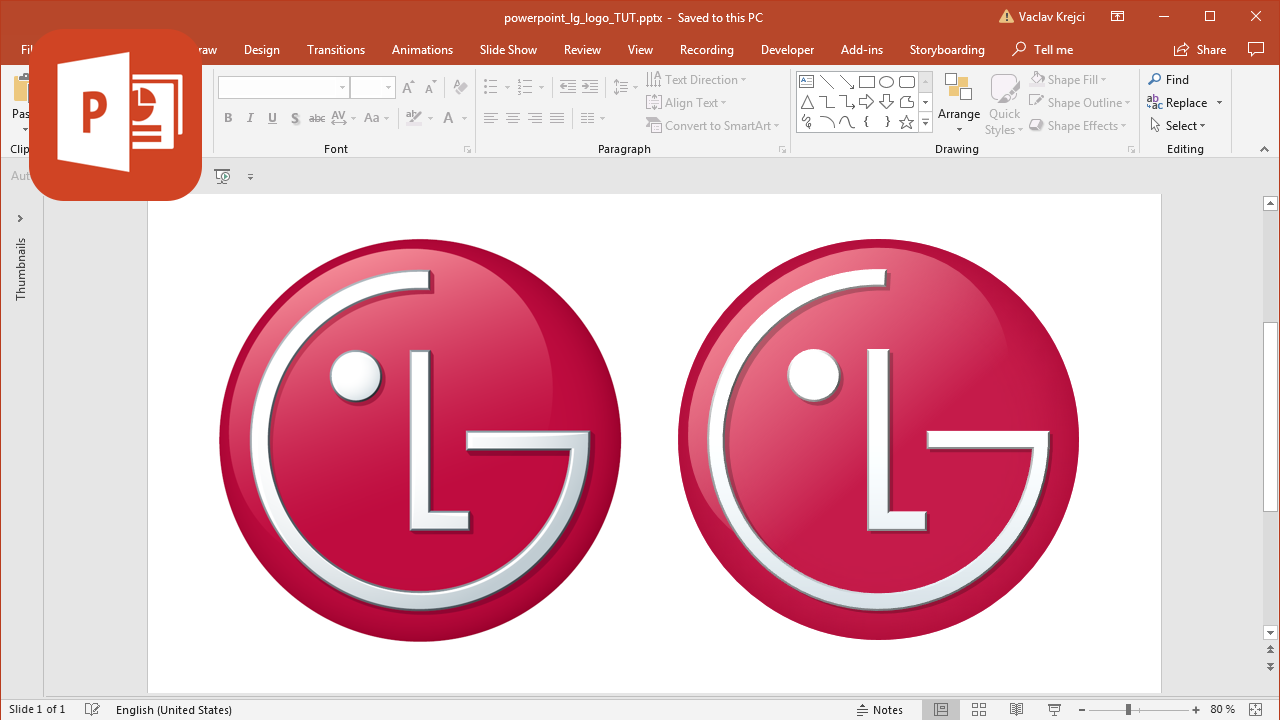Clear all formatting eraser icon
Image resolution: width=1280 pixels, height=720 pixels.
tap(460, 88)
